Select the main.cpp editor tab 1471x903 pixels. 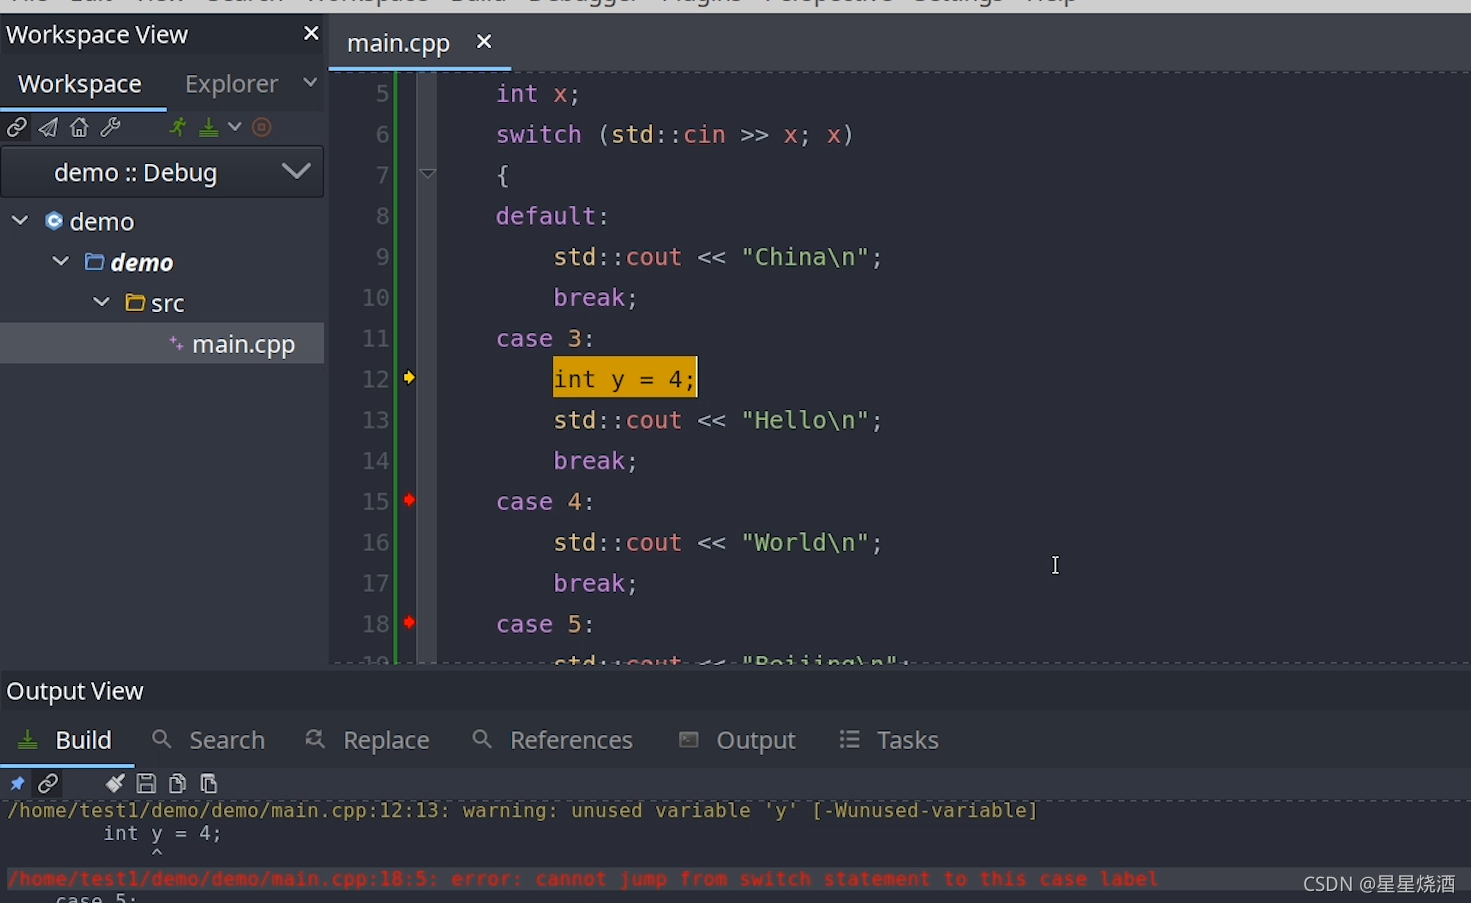click(398, 43)
